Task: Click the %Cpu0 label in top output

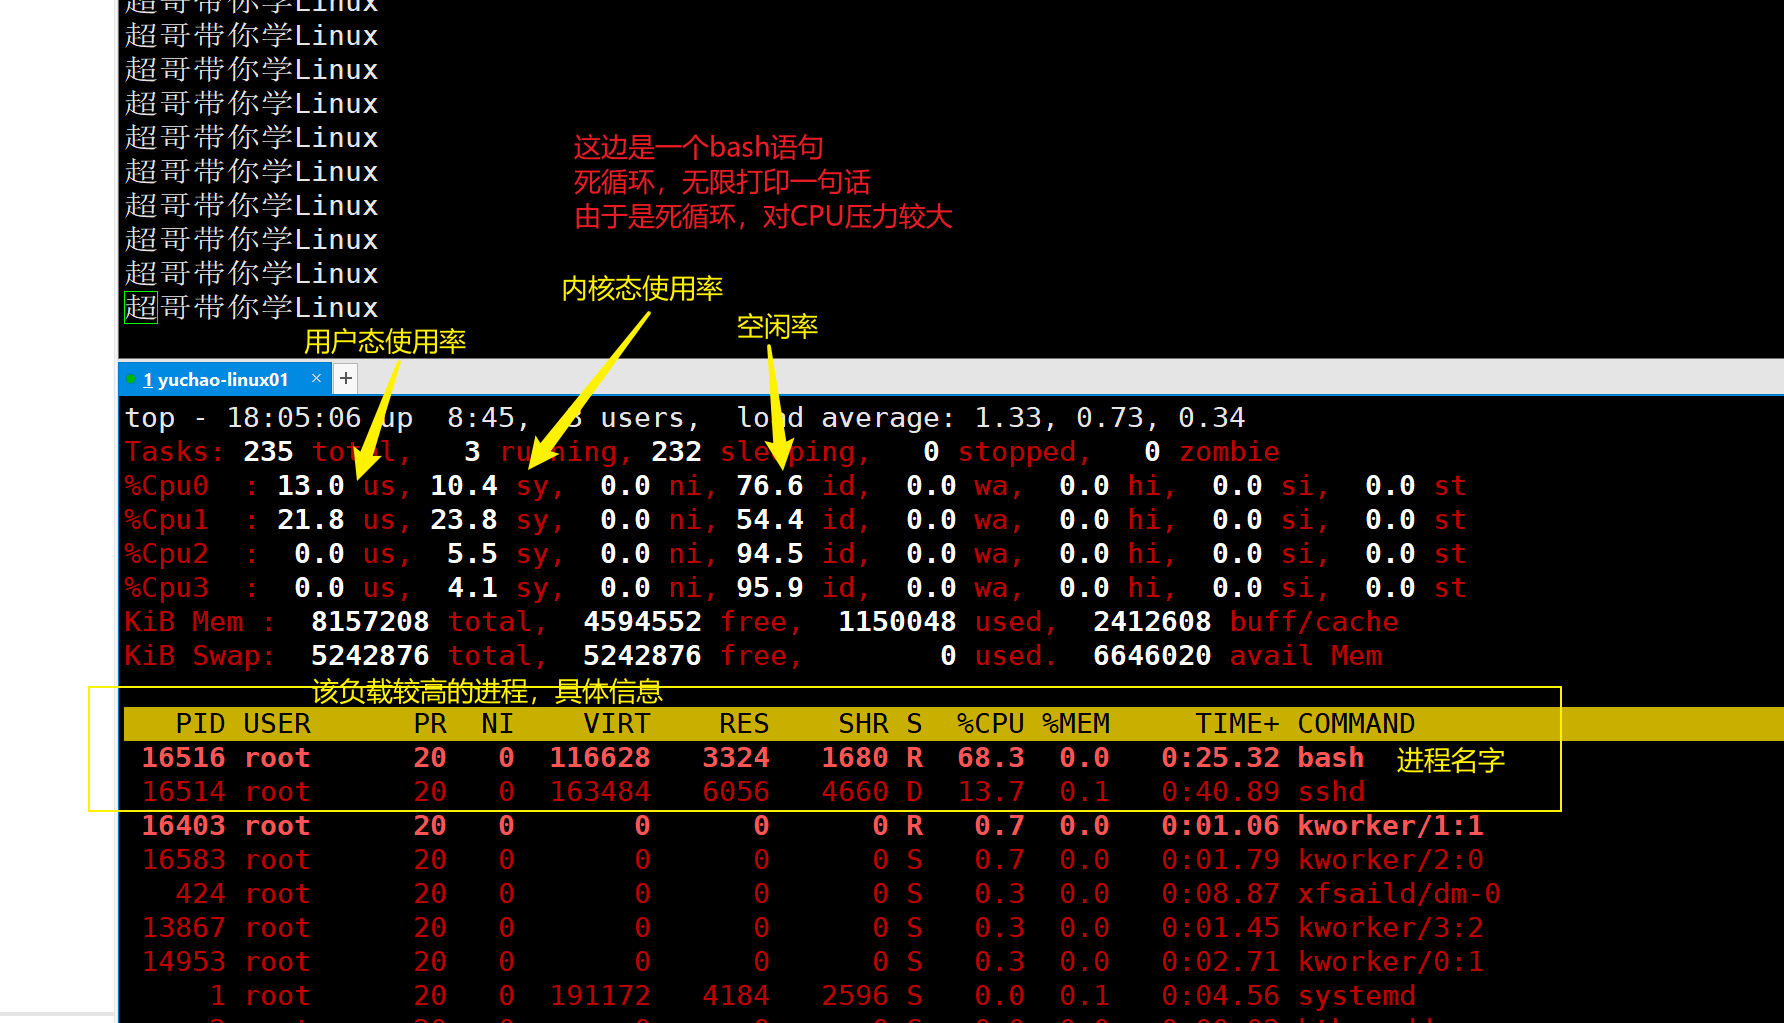Action: (x=166, y=486)
